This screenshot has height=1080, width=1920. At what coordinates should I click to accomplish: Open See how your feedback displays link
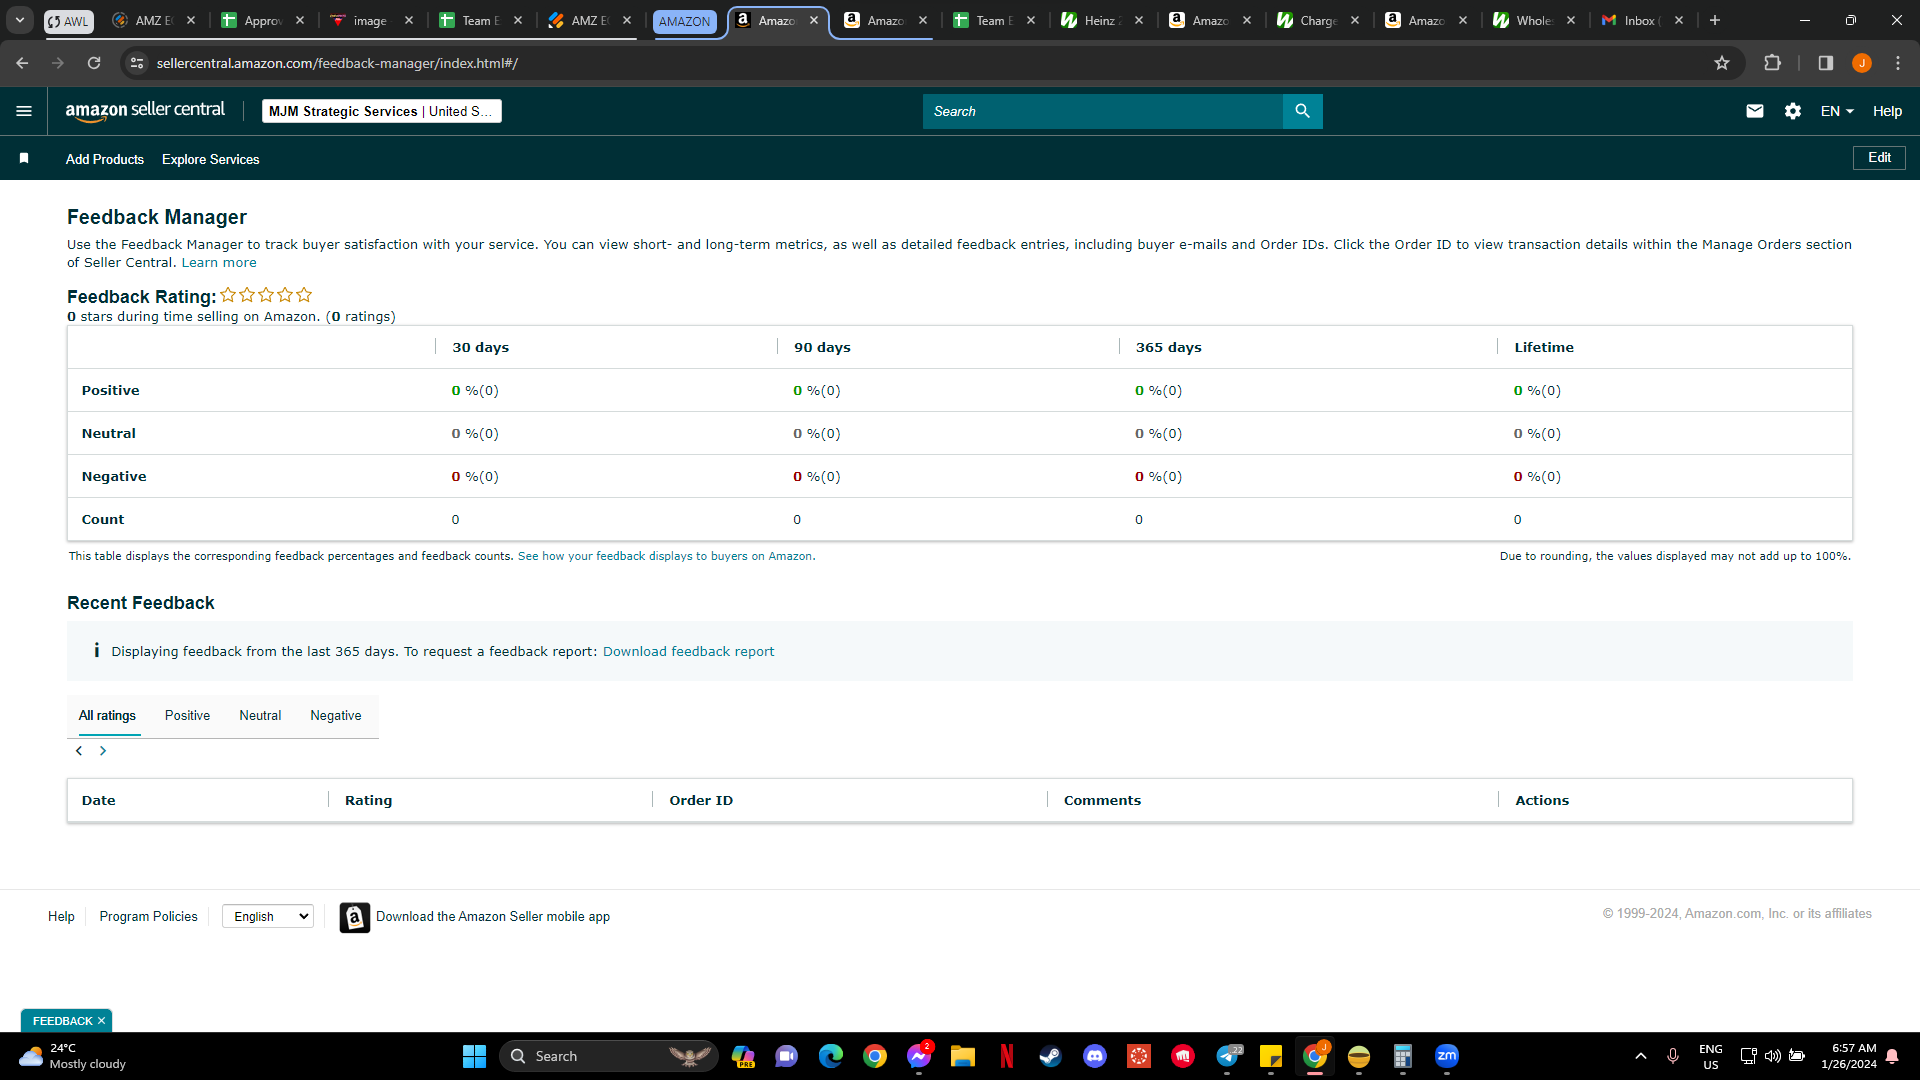(666, 556)
